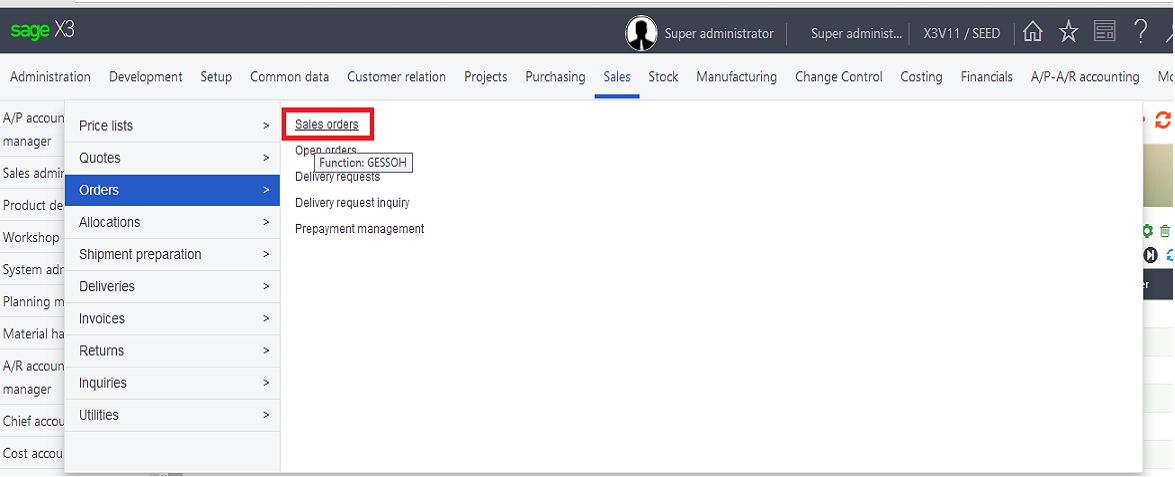Open the Customer relation menu

click(x=396, y=76)
